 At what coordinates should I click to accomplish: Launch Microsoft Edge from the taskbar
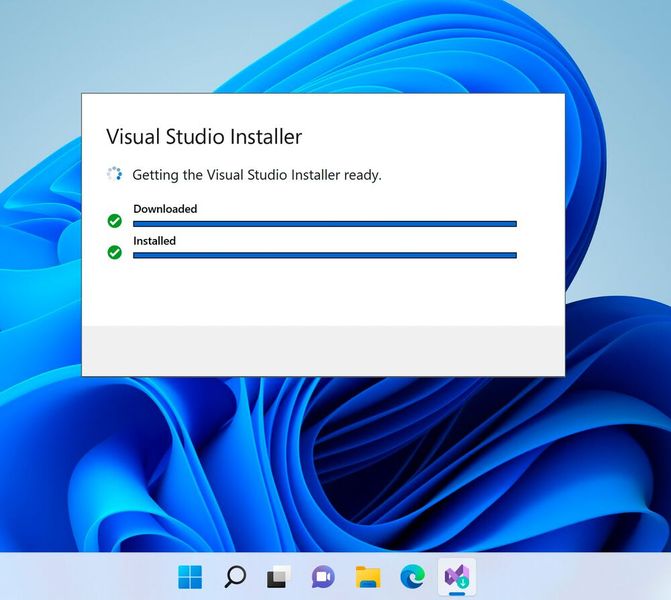pos(413,577)
